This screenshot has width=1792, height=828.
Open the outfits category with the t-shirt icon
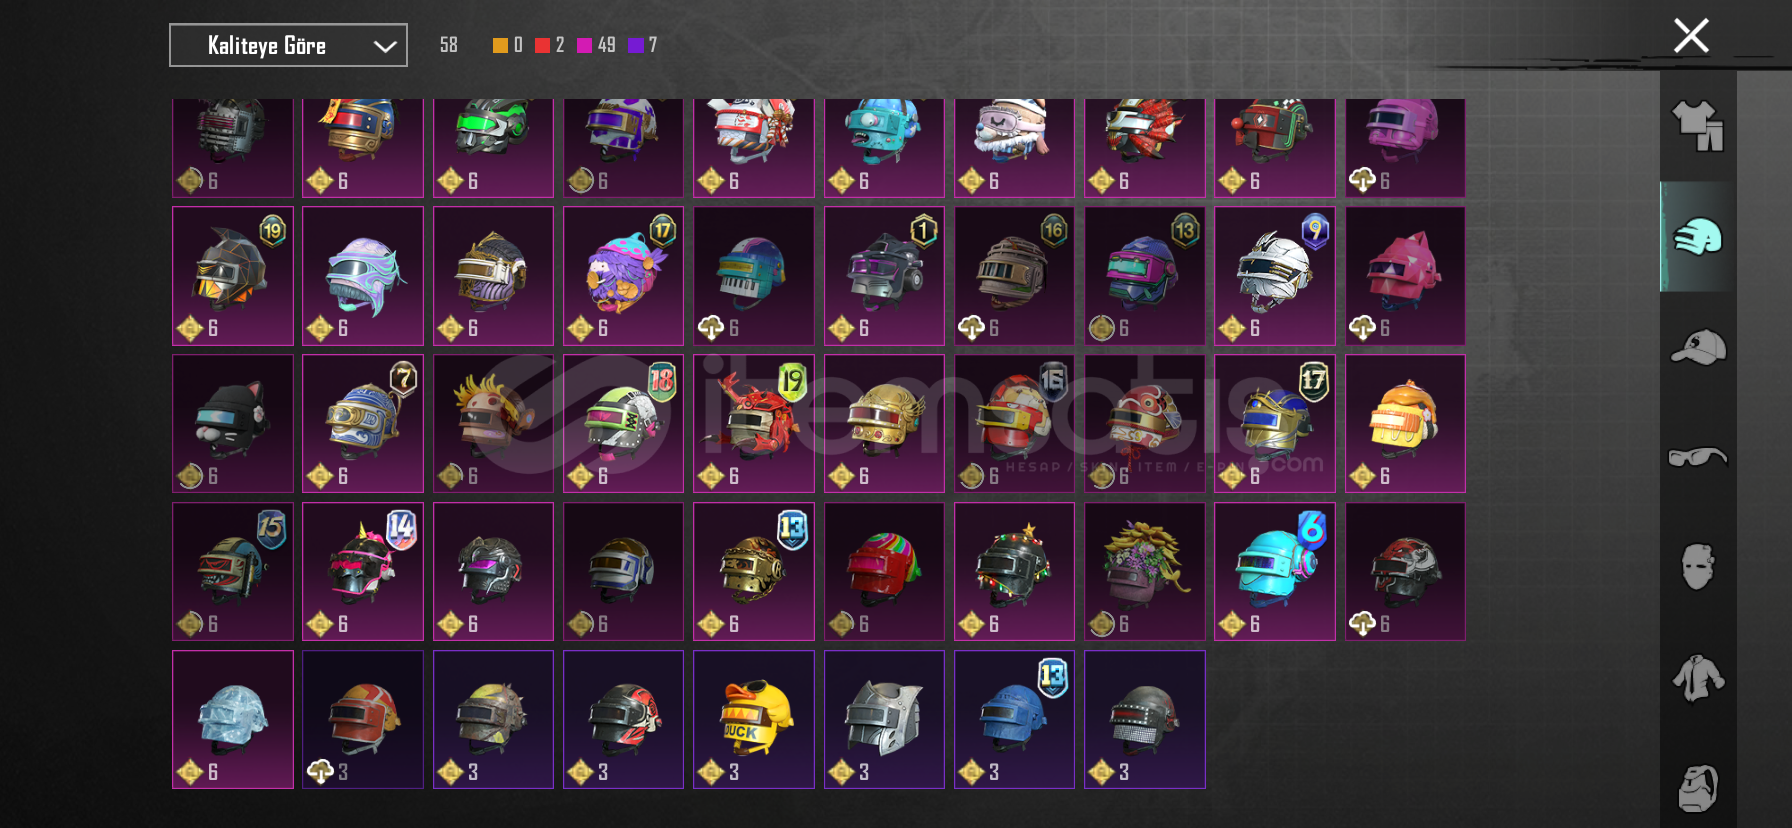(x=1698, y=126)
